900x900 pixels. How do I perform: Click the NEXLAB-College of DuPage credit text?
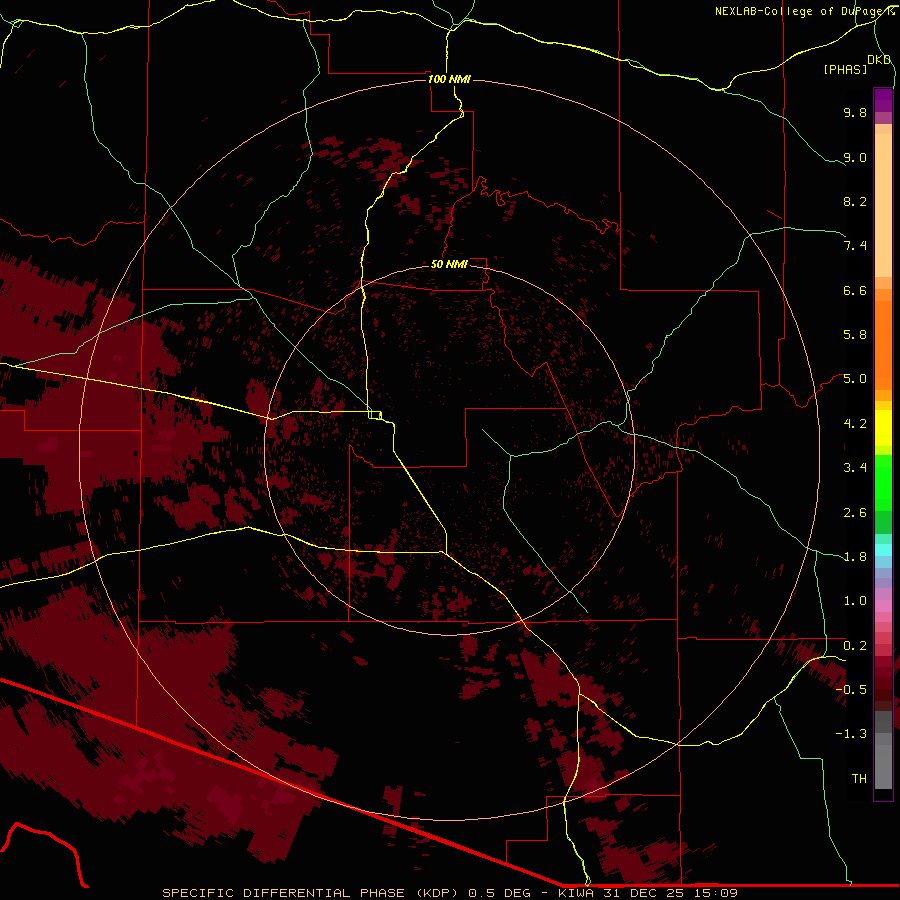pos(804,11)
